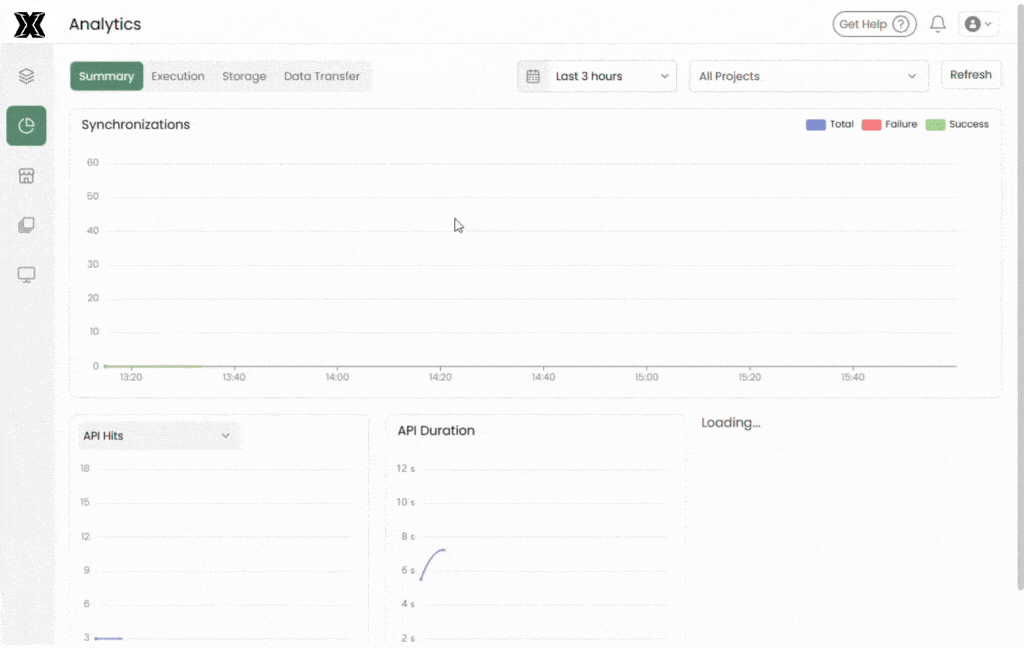Open the monitor screen sidebar icon
Viewport: 1024px width, 648px height.
coord(27,275)
